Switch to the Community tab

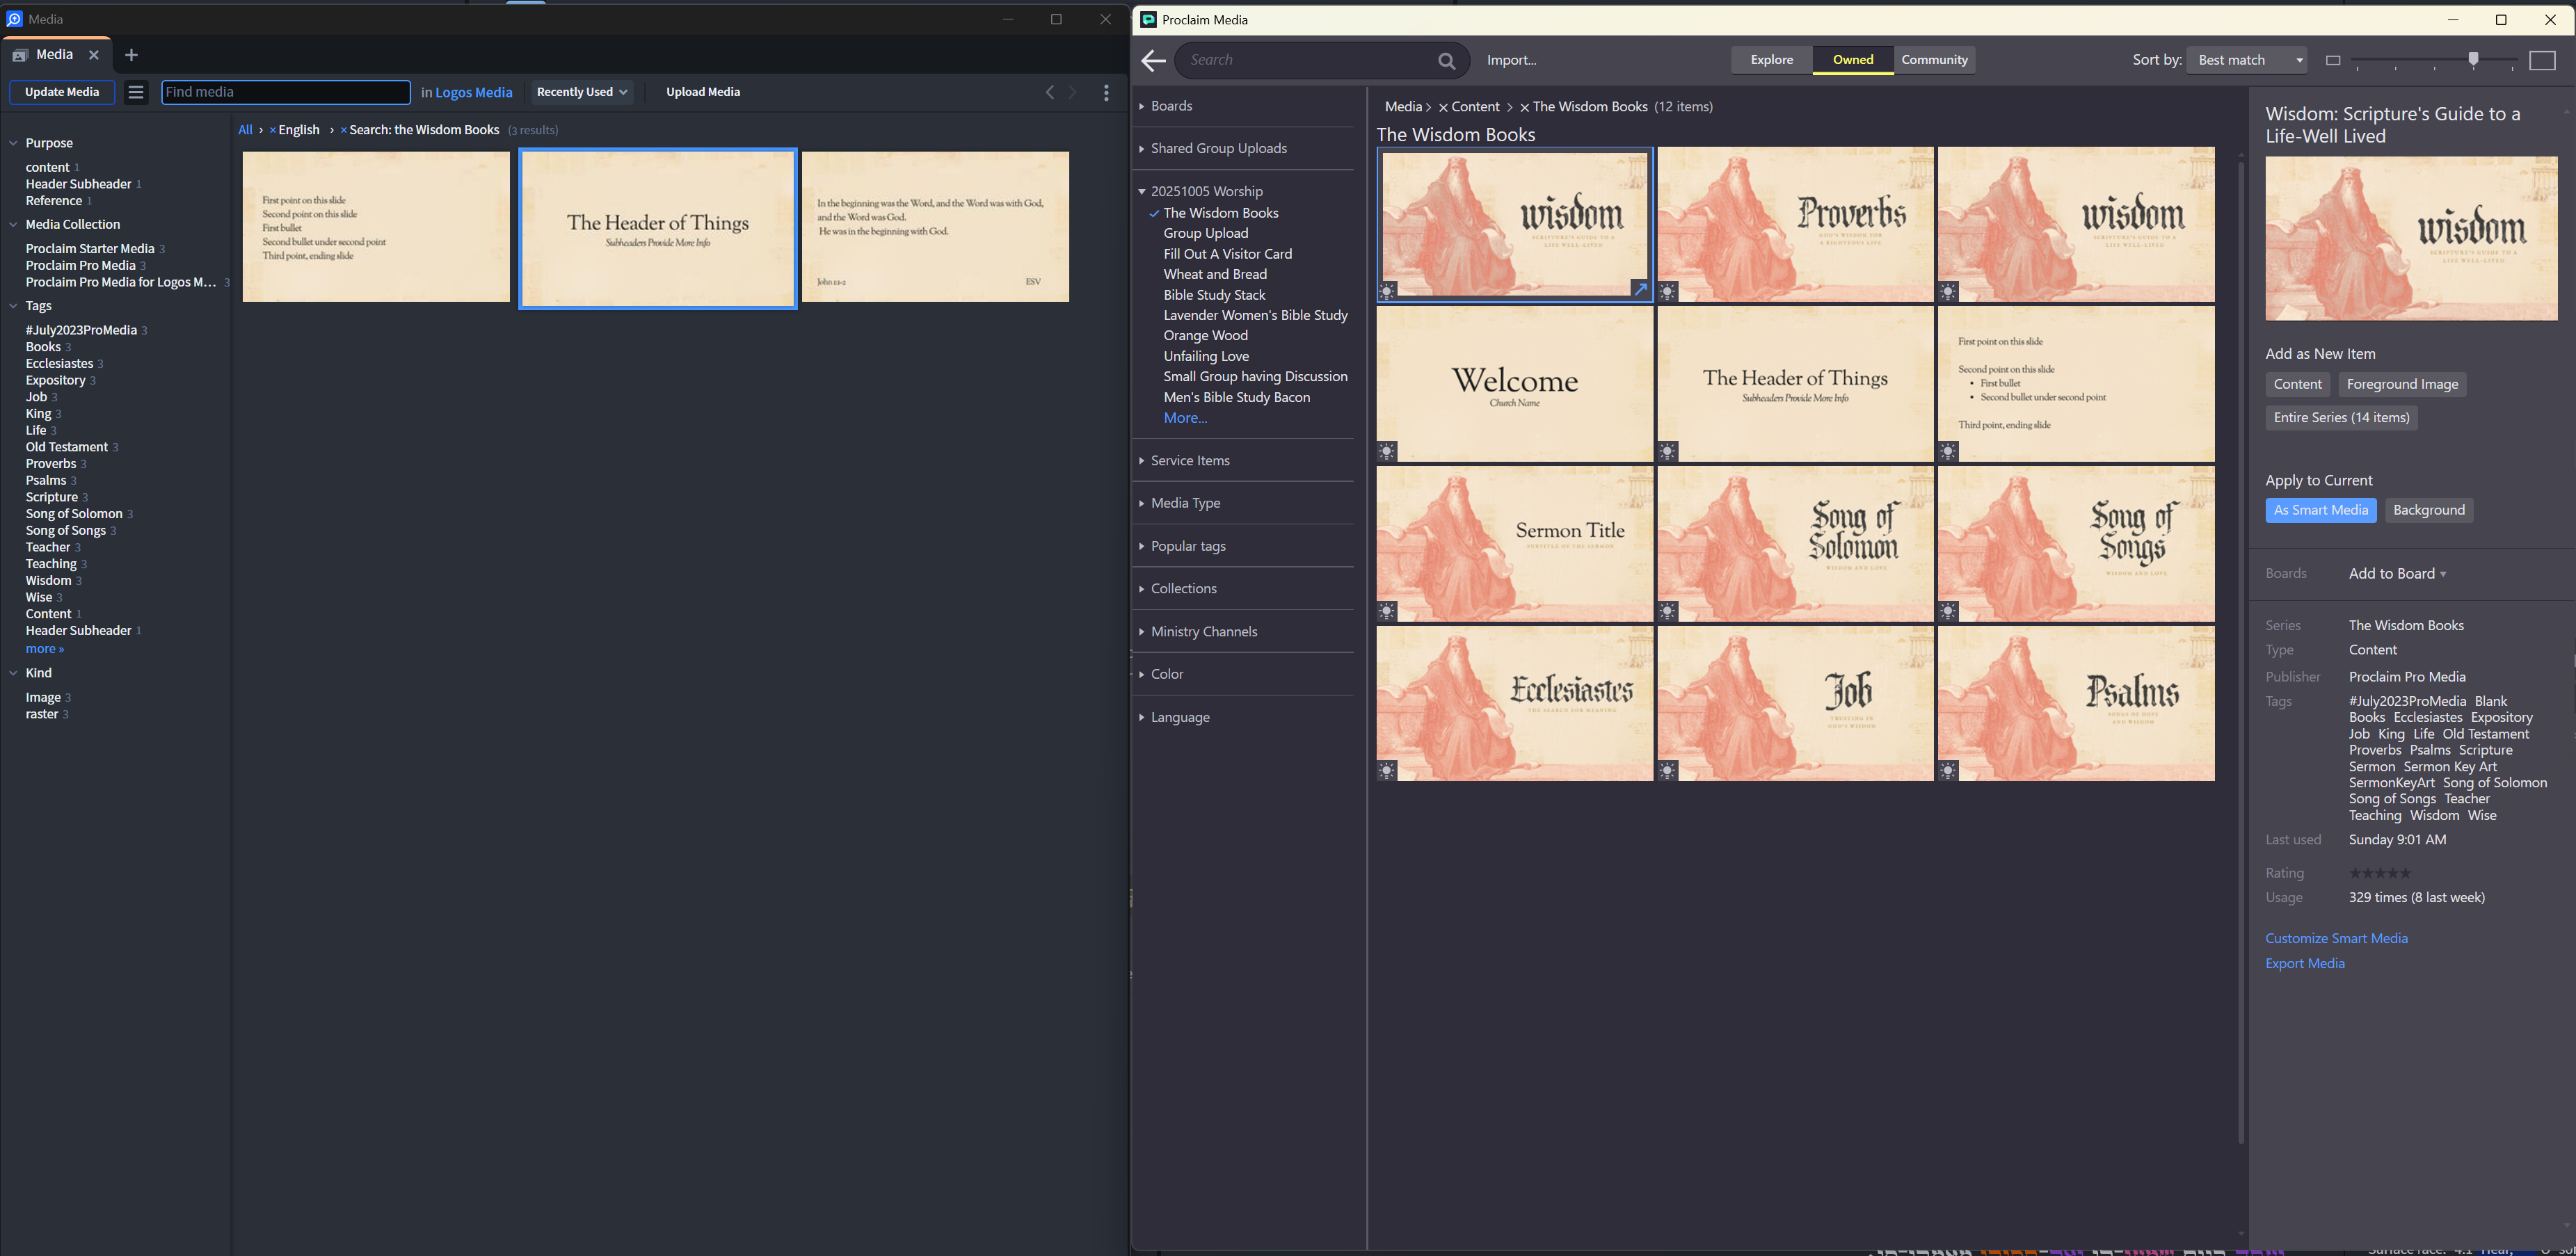1934,60
